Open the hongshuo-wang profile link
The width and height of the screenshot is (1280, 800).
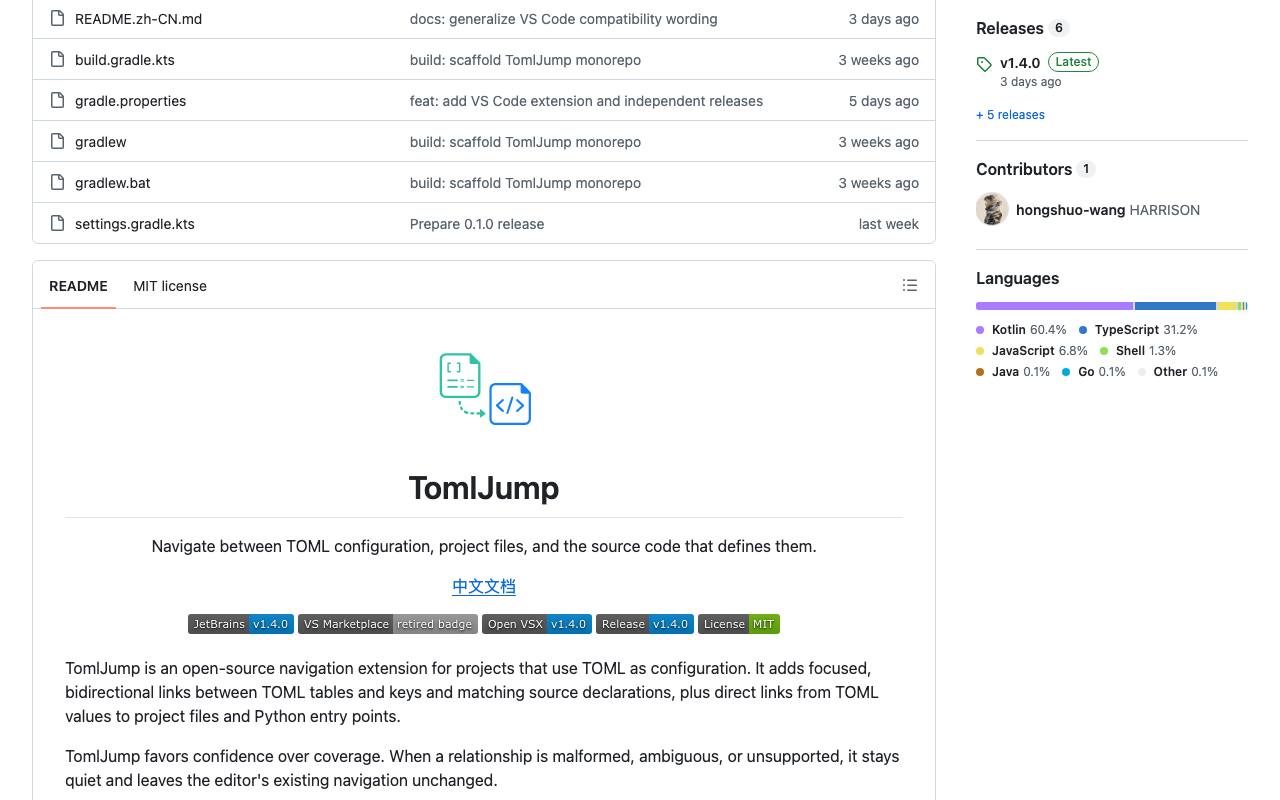click(1070, 210)
